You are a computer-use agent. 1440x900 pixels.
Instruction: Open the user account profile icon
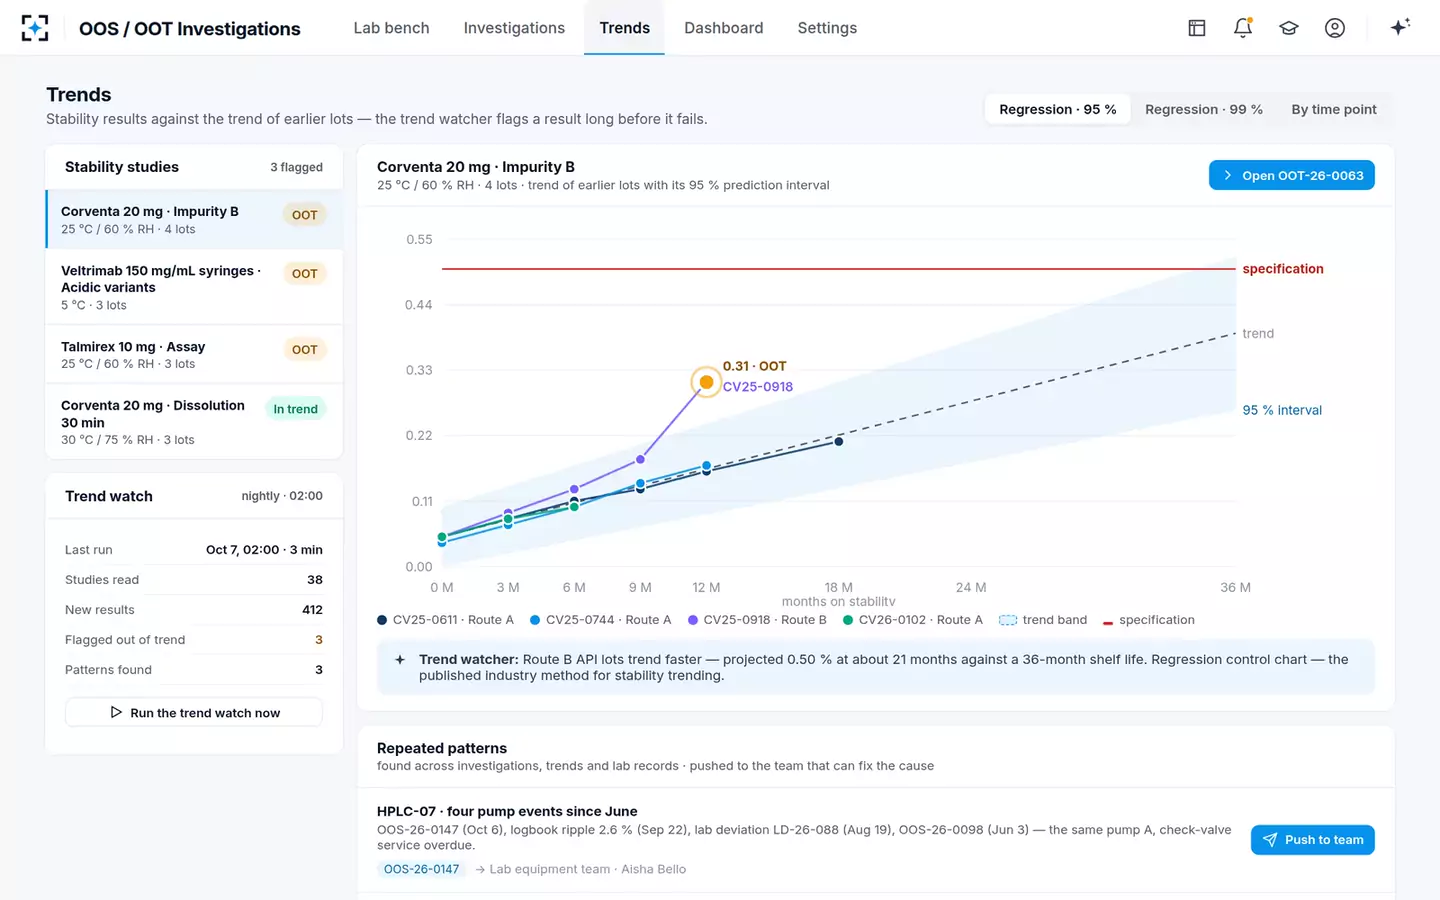(x=1335, y=28)
